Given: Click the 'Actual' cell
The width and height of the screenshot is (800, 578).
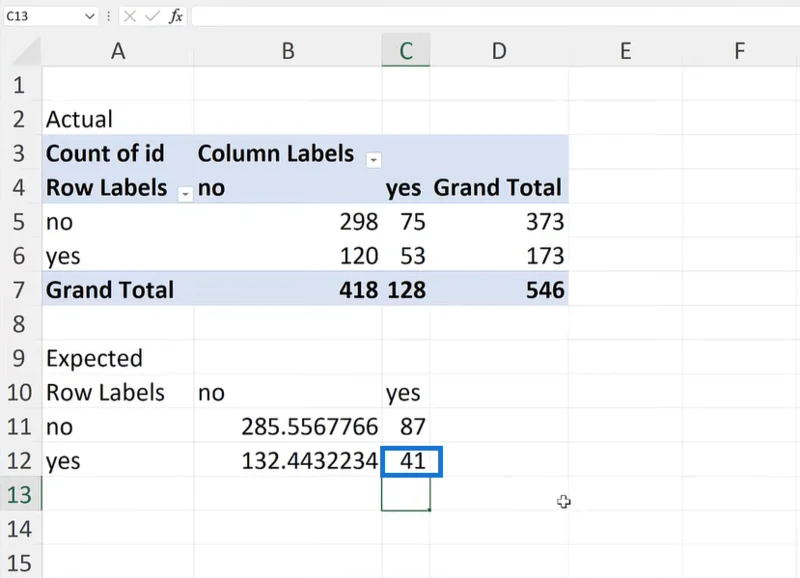Looking at the screenshot, I should (x=118, y=119).
